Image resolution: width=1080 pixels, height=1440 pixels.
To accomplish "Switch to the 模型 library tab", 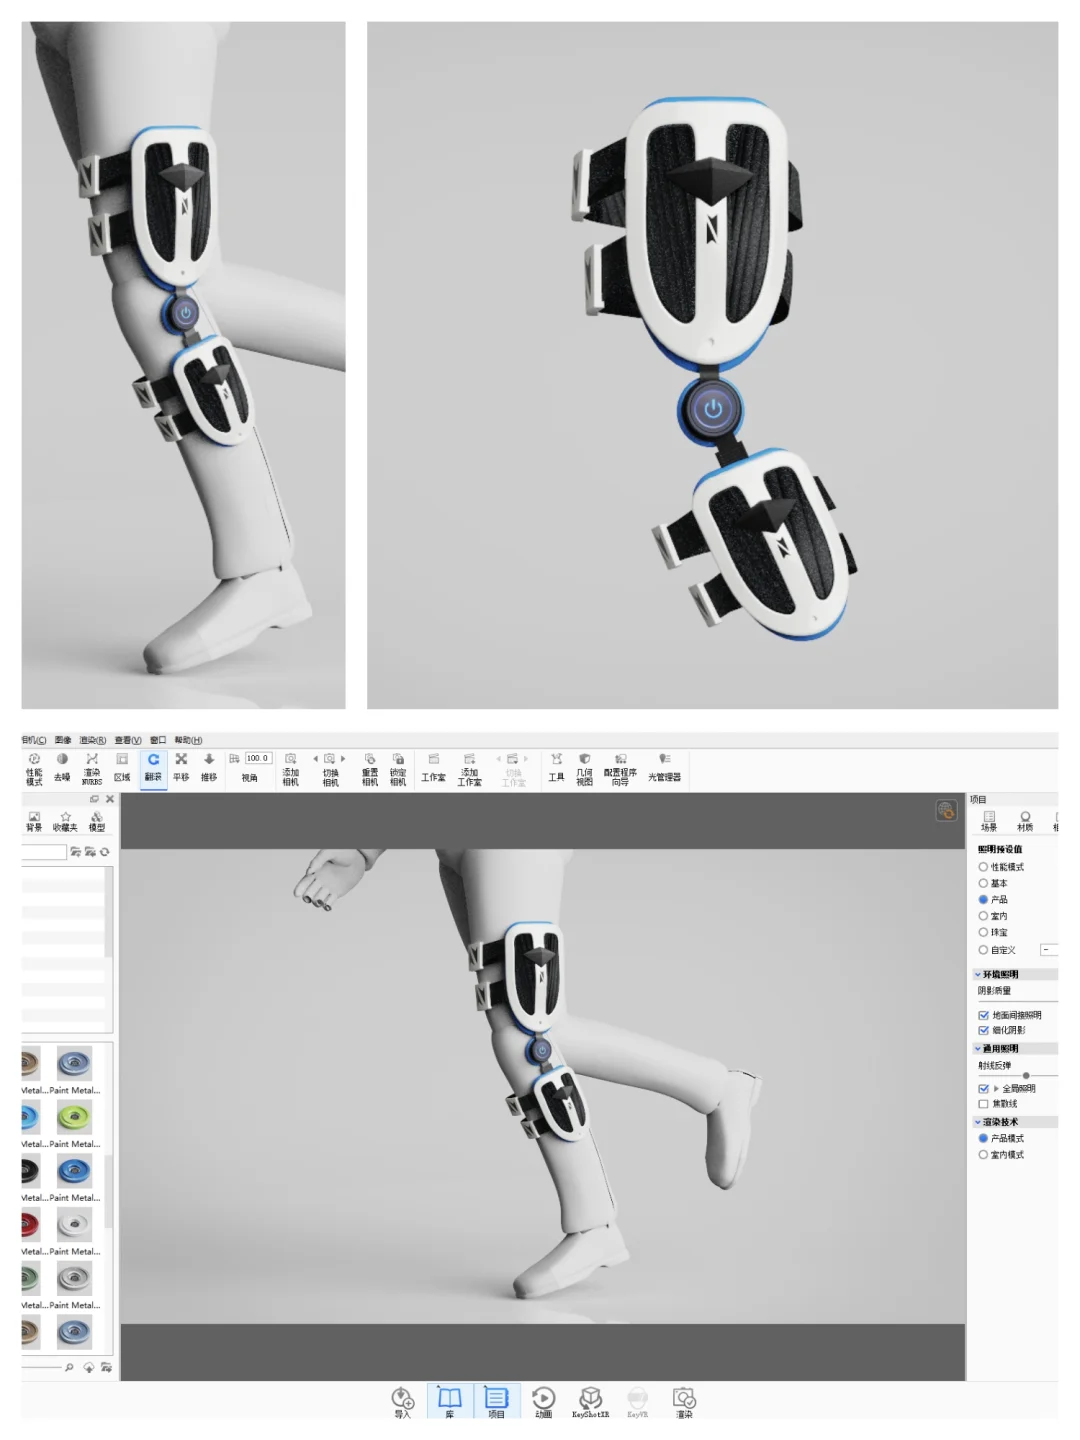I will pos(97,821).
